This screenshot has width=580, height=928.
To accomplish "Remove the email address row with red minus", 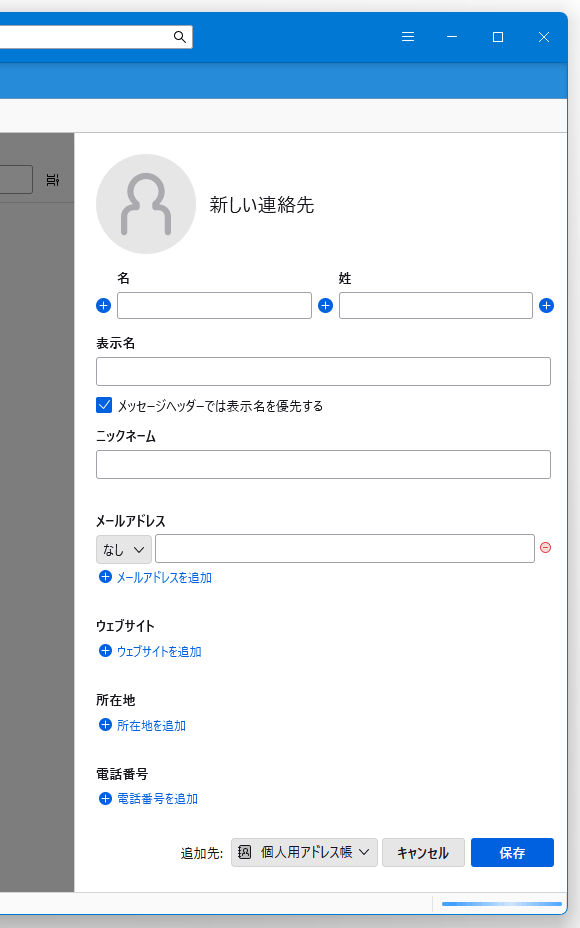I will point(546,547).
